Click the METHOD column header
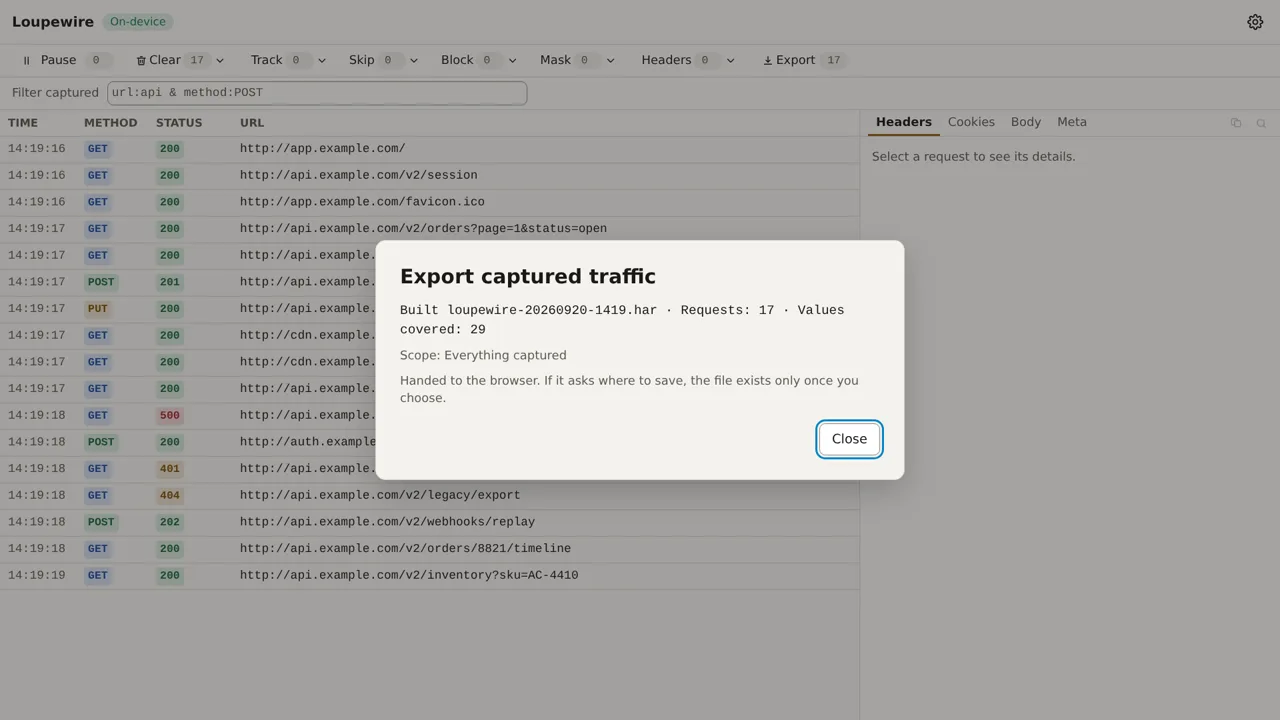This screenshot has height=720, width=1280. coord(110,123)
